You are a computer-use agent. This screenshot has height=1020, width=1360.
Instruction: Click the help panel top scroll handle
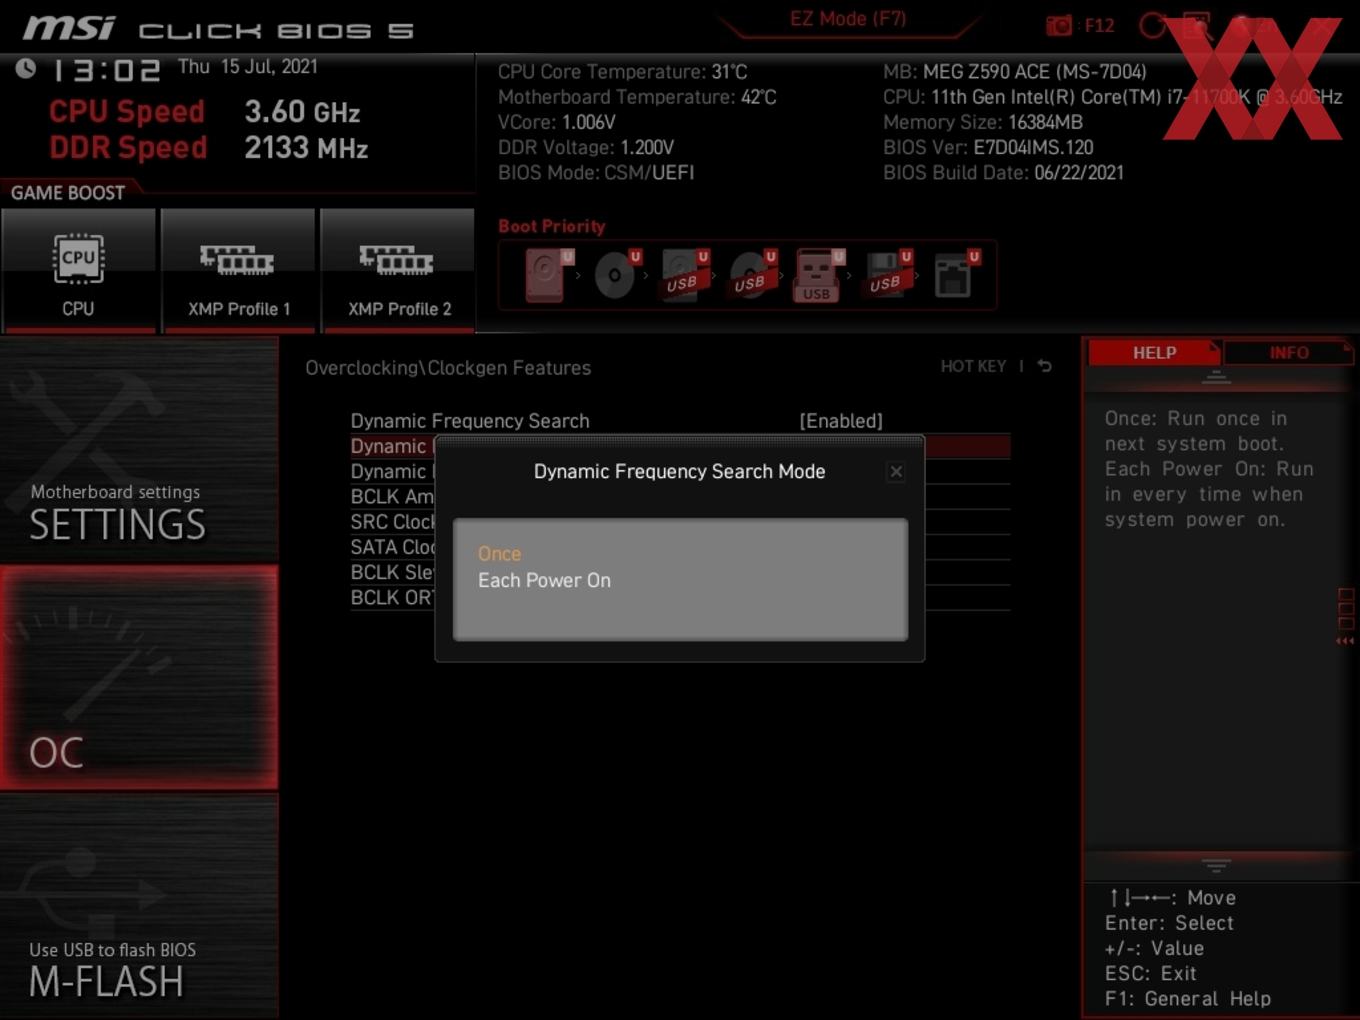pos(1216,377)
